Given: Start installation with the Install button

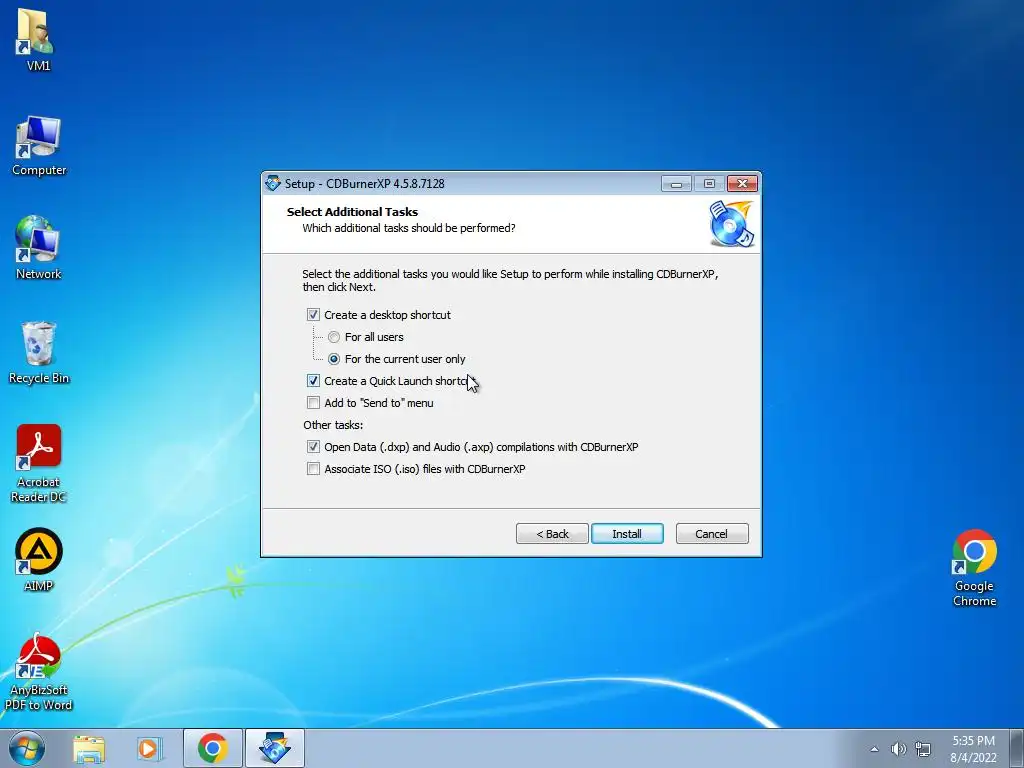Looking at the screenshot, I should click(627, 534).
